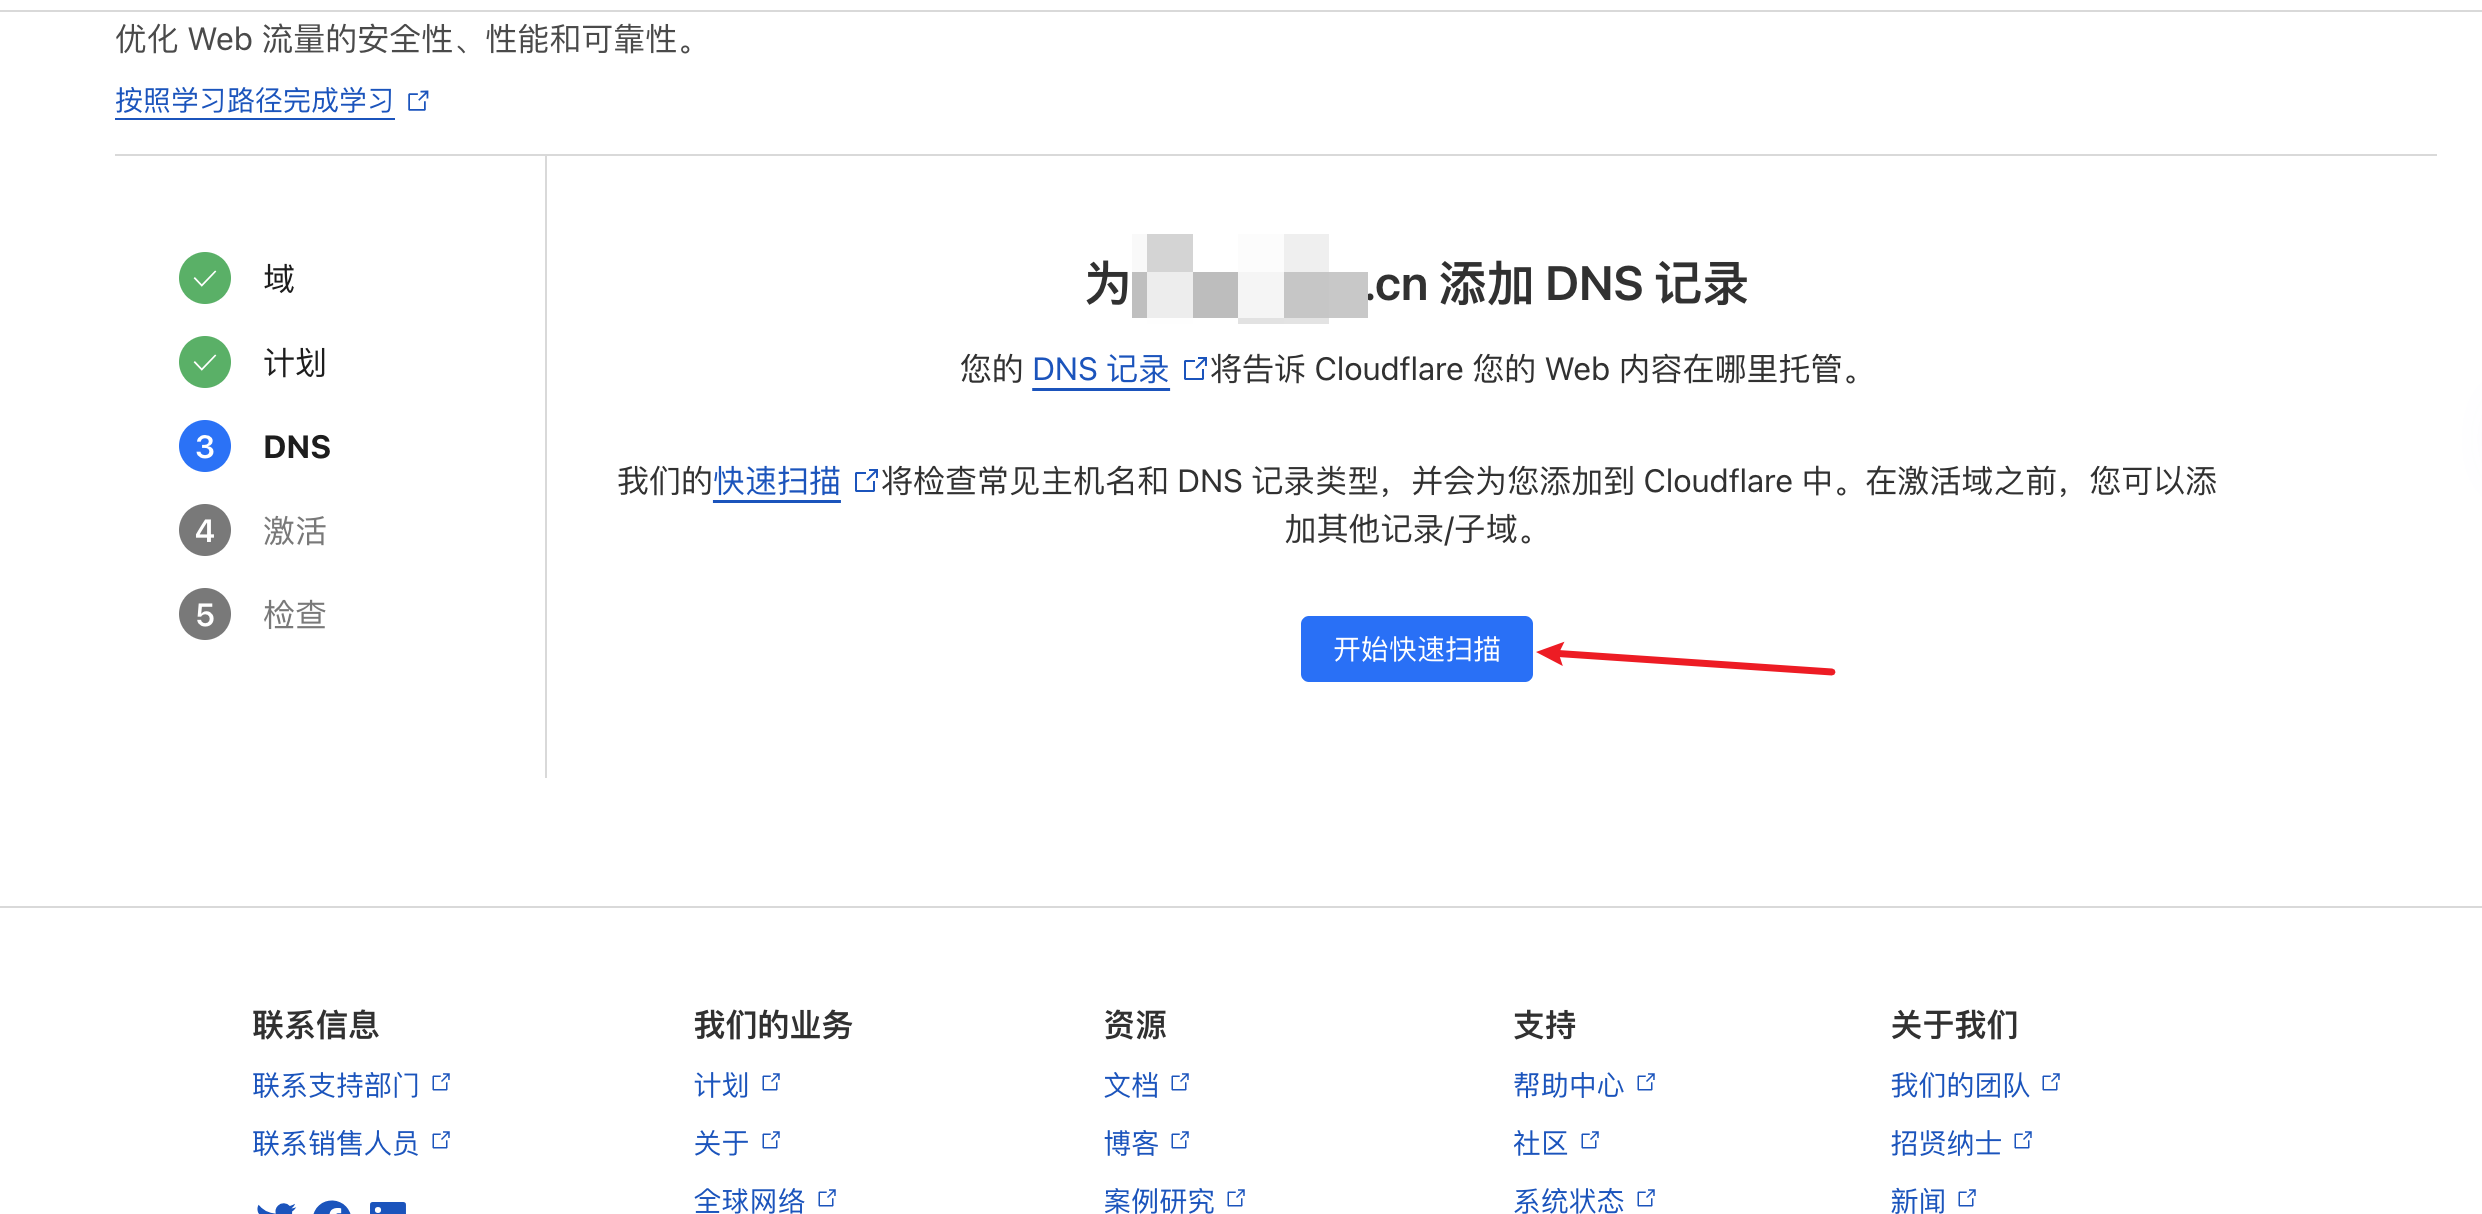Click the step 3 DNS circle
Viewport: 2482px width, 1214px height.
pos(205,446)
